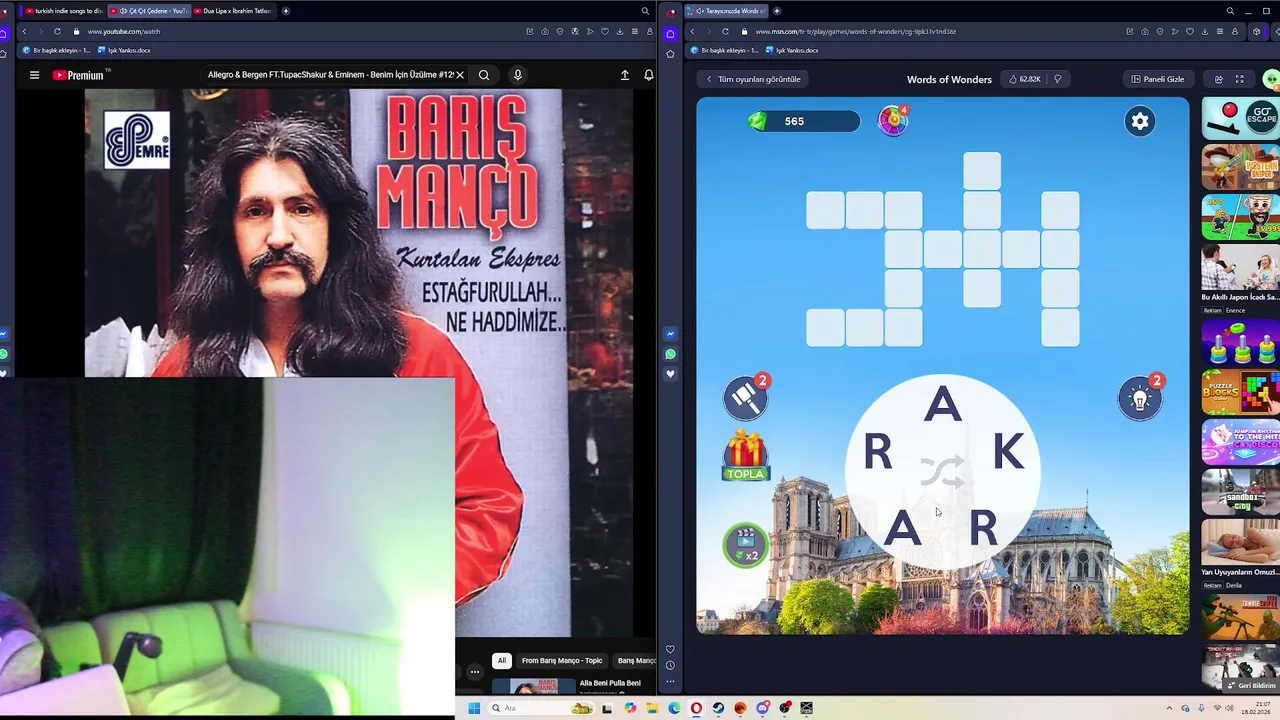Switch to 'Çıt Çıt Çedene' YouTube tab
Image resolution: width=1280 pixels, height=720 pixels.
(148, 11)
